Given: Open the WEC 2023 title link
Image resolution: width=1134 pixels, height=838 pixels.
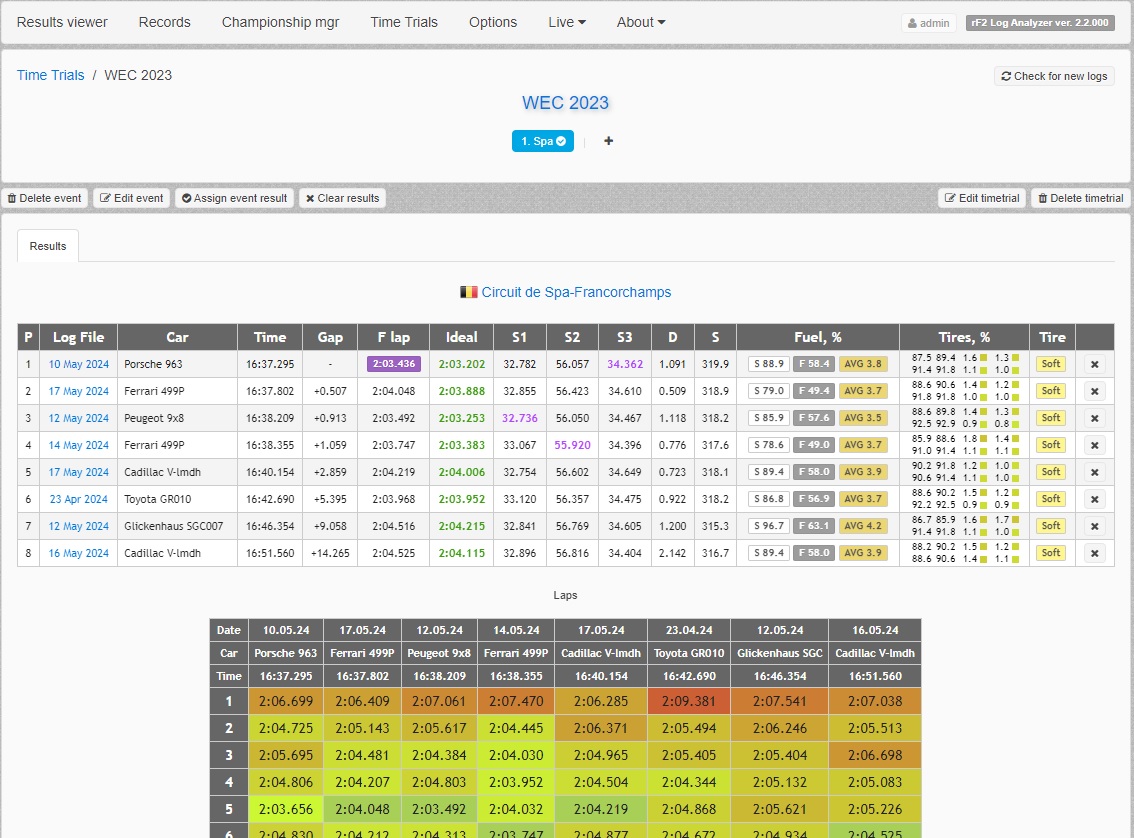Looking at the screenshot, I should pyautogui.click(x=566, y=103).
